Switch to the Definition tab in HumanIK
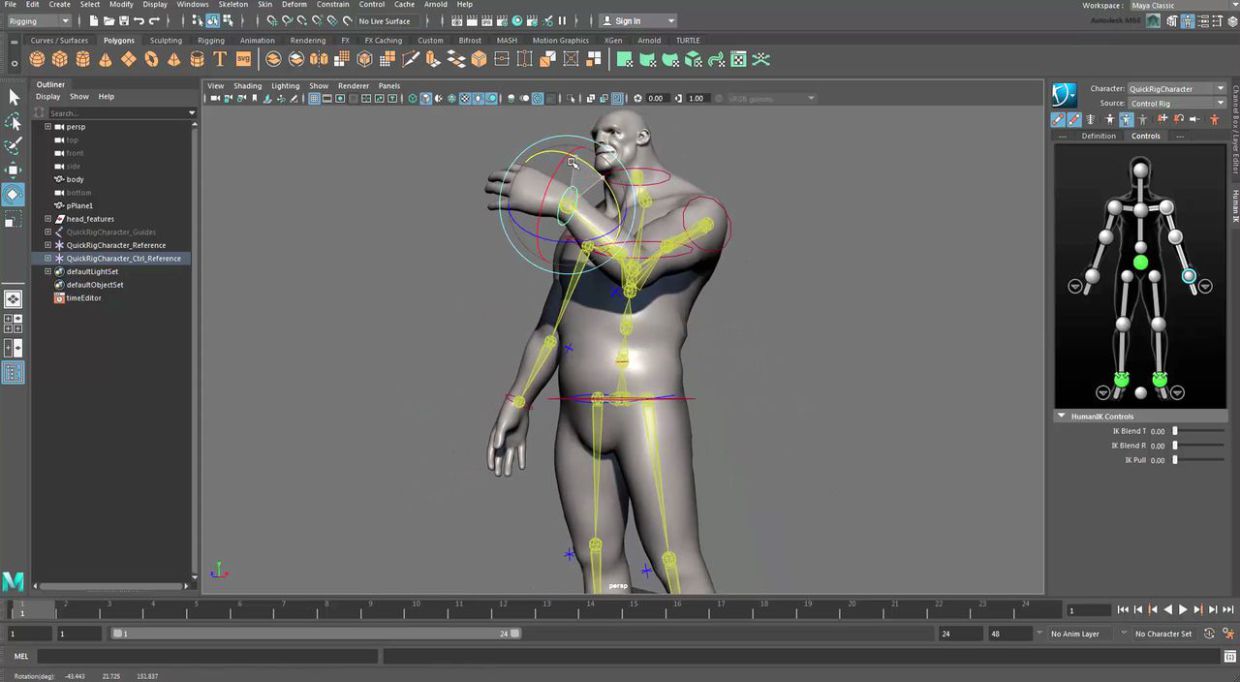 coord(1097,136)
